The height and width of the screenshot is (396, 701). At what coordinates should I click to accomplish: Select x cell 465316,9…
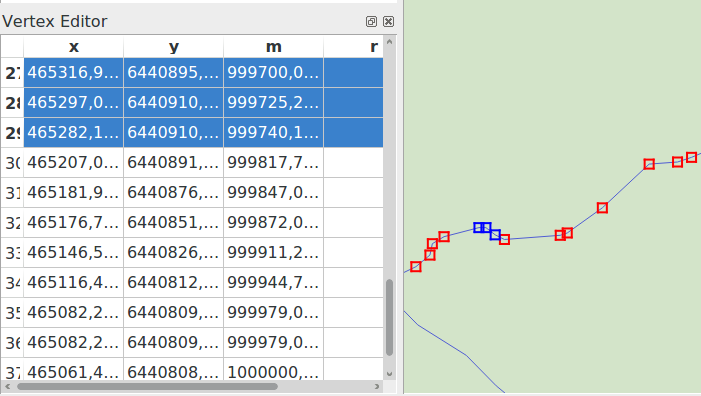click(74, 72)
